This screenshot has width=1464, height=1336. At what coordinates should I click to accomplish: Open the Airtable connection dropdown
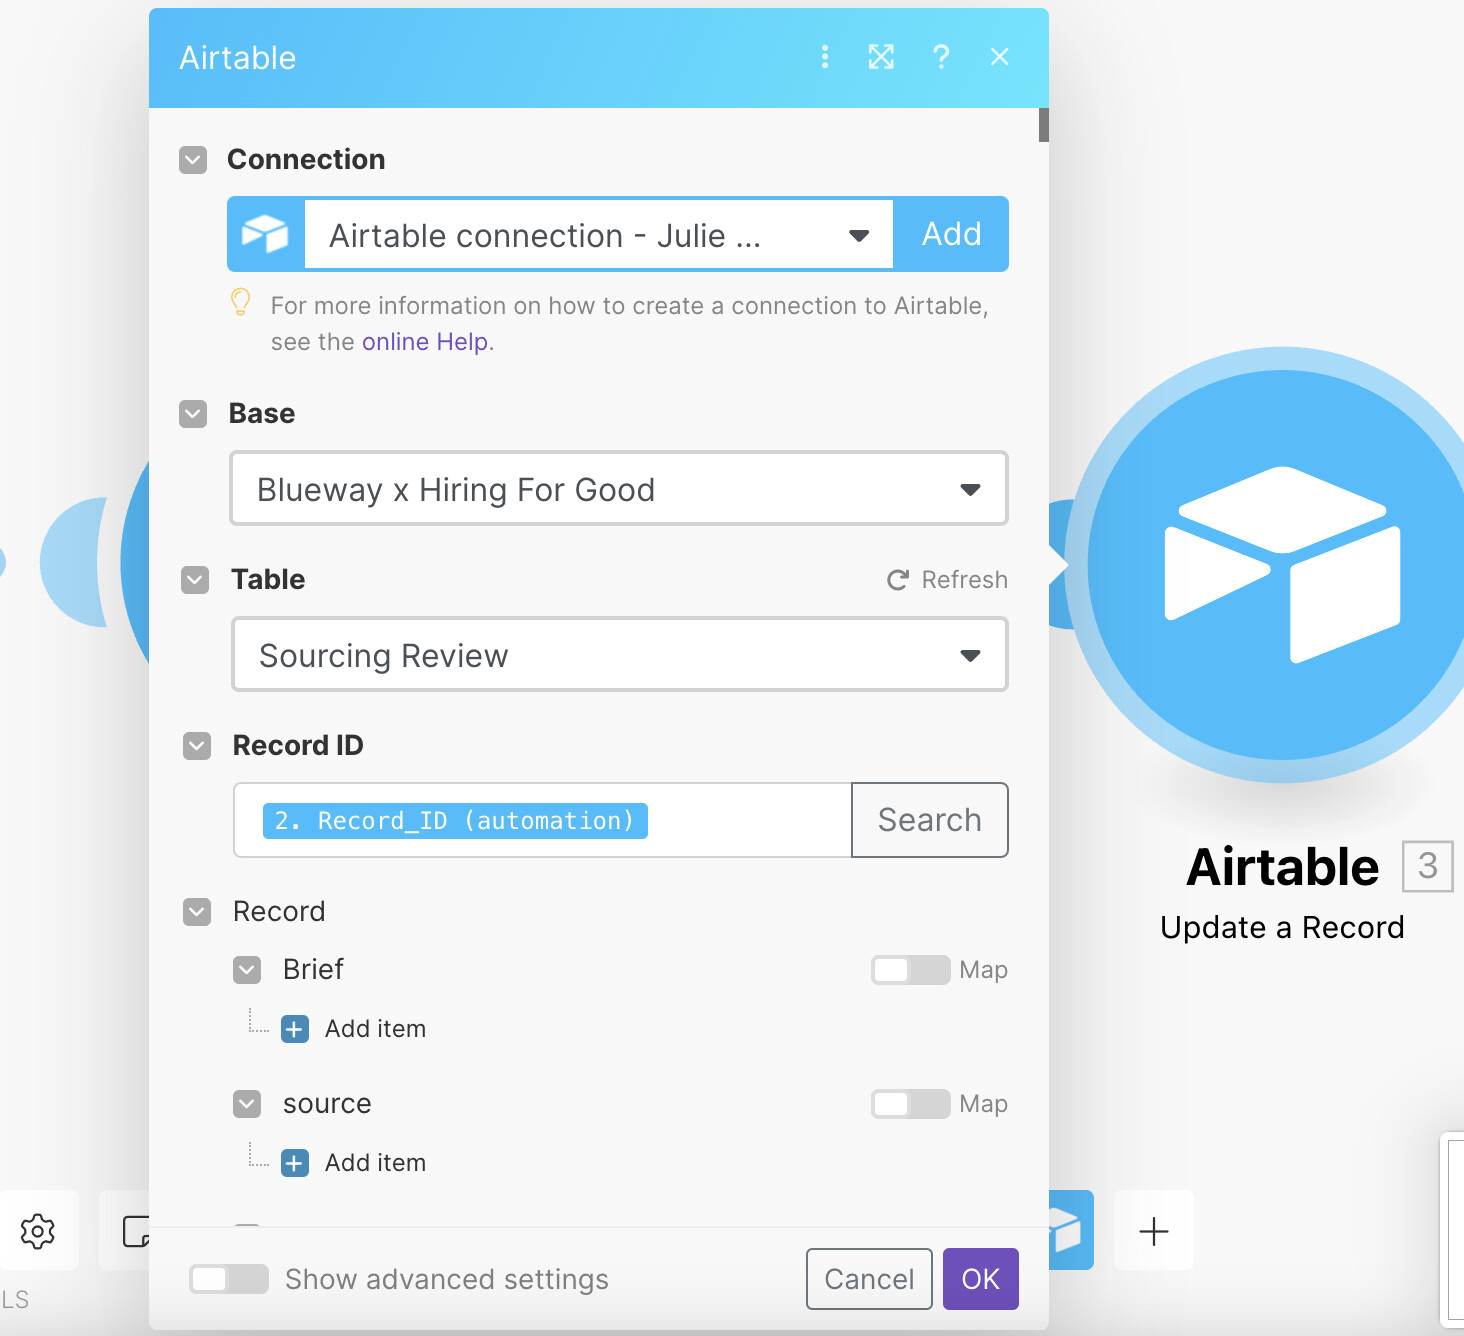598,235
